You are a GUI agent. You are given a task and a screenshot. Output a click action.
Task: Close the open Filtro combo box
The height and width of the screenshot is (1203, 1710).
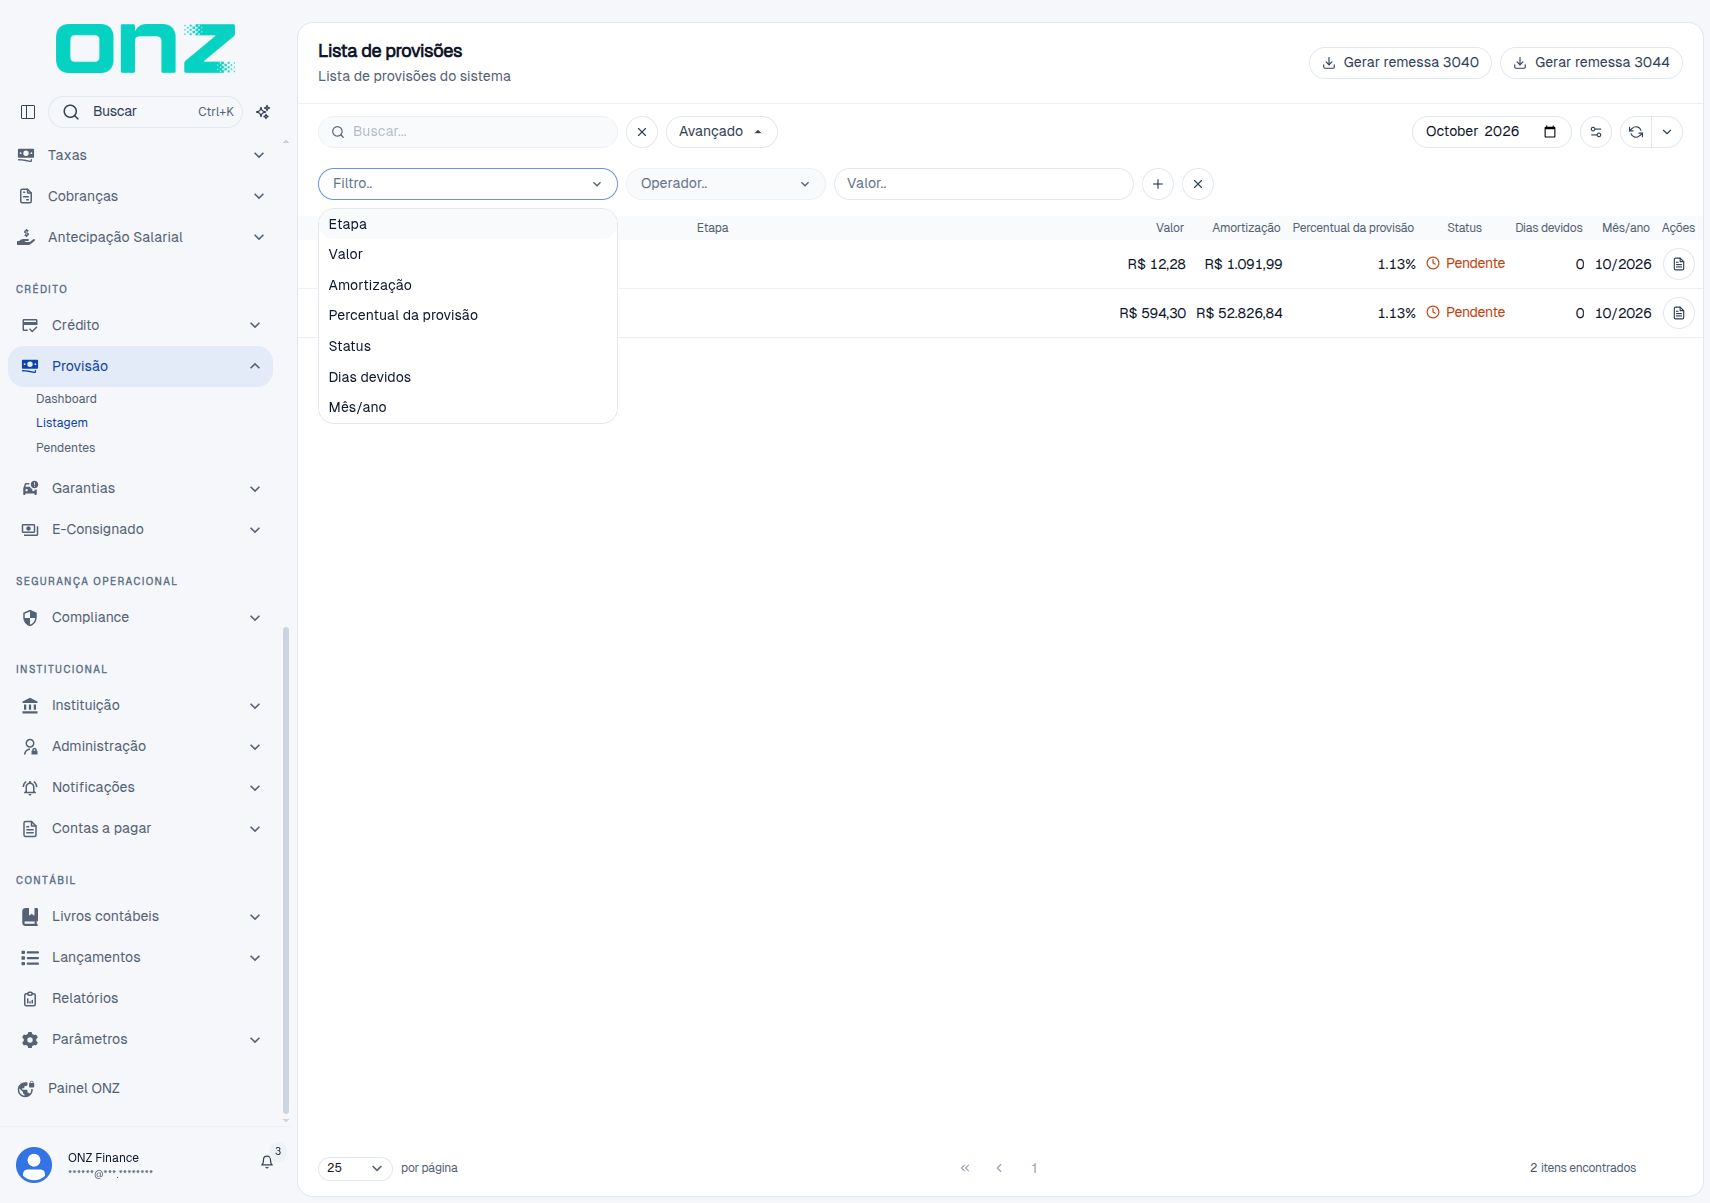point(467,184)
